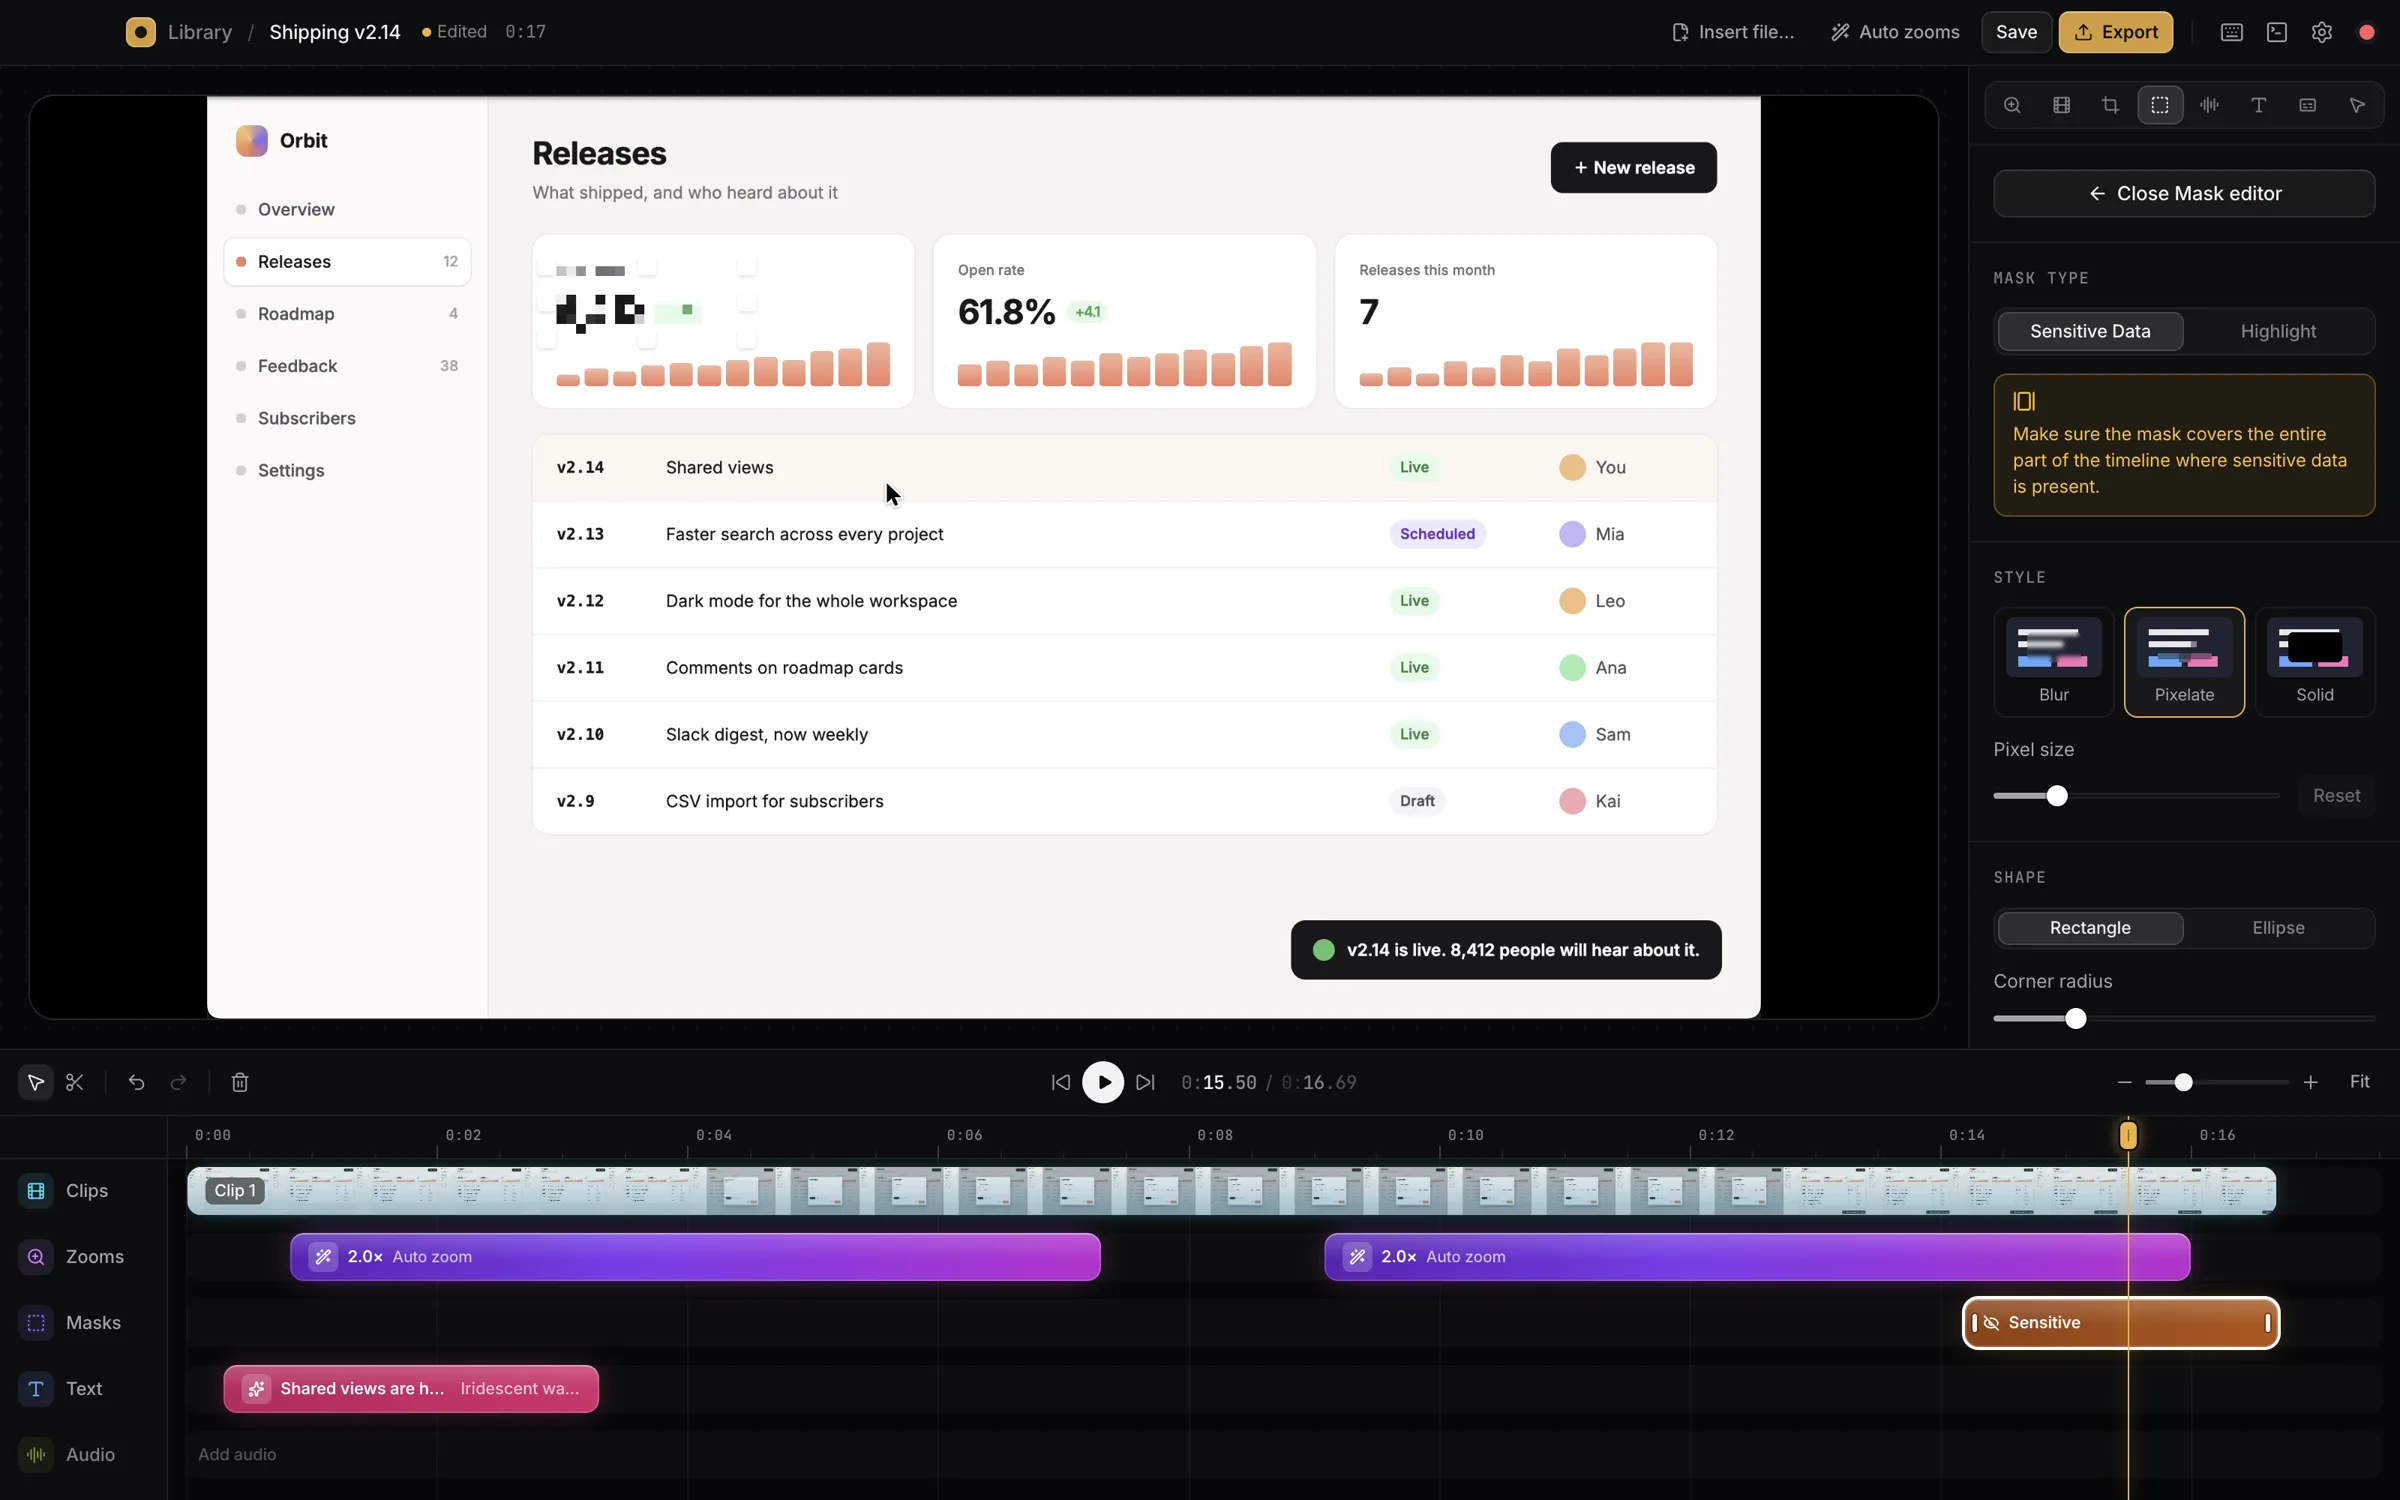Select the Sensitive mask clip on timeline
The image size is (2400, 1500).
[x=2121, y=1323]
